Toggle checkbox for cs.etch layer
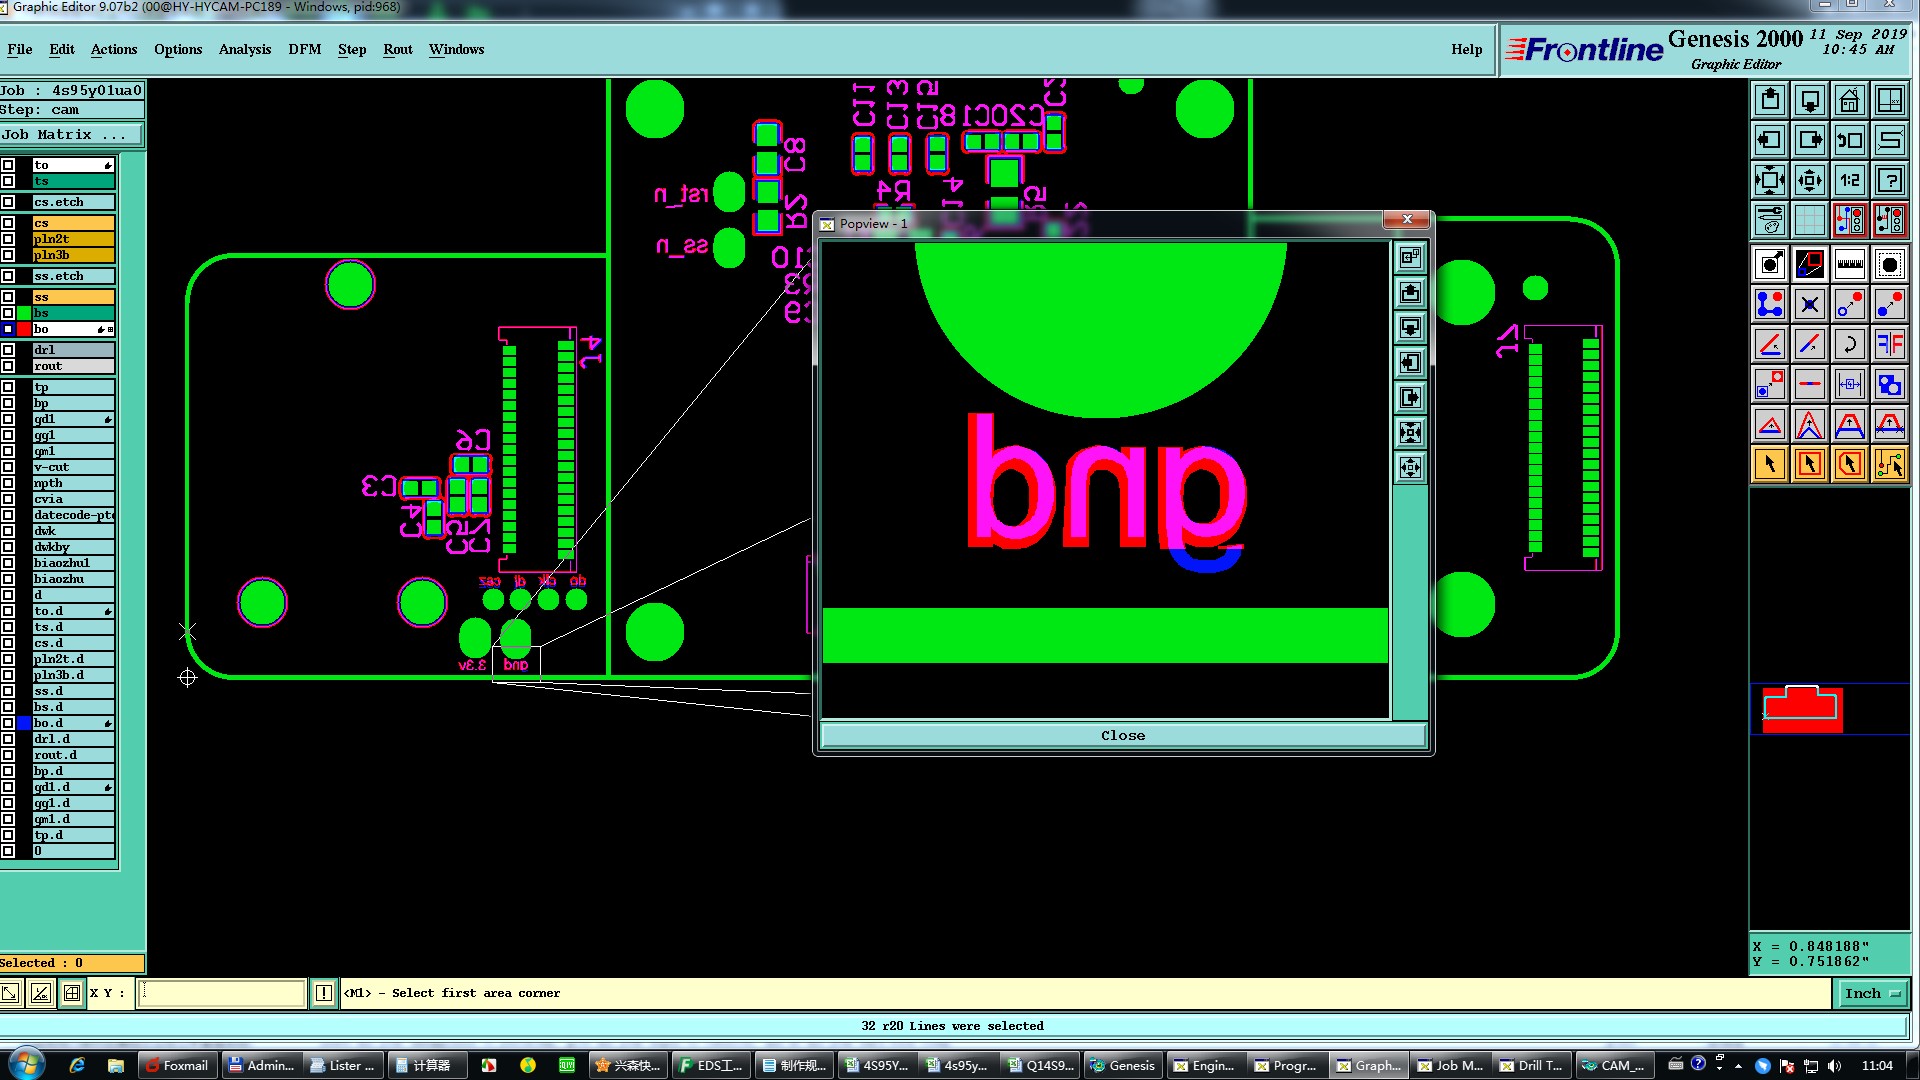The width and height of the screenshot is (1920, 1080). pos(8,202)
